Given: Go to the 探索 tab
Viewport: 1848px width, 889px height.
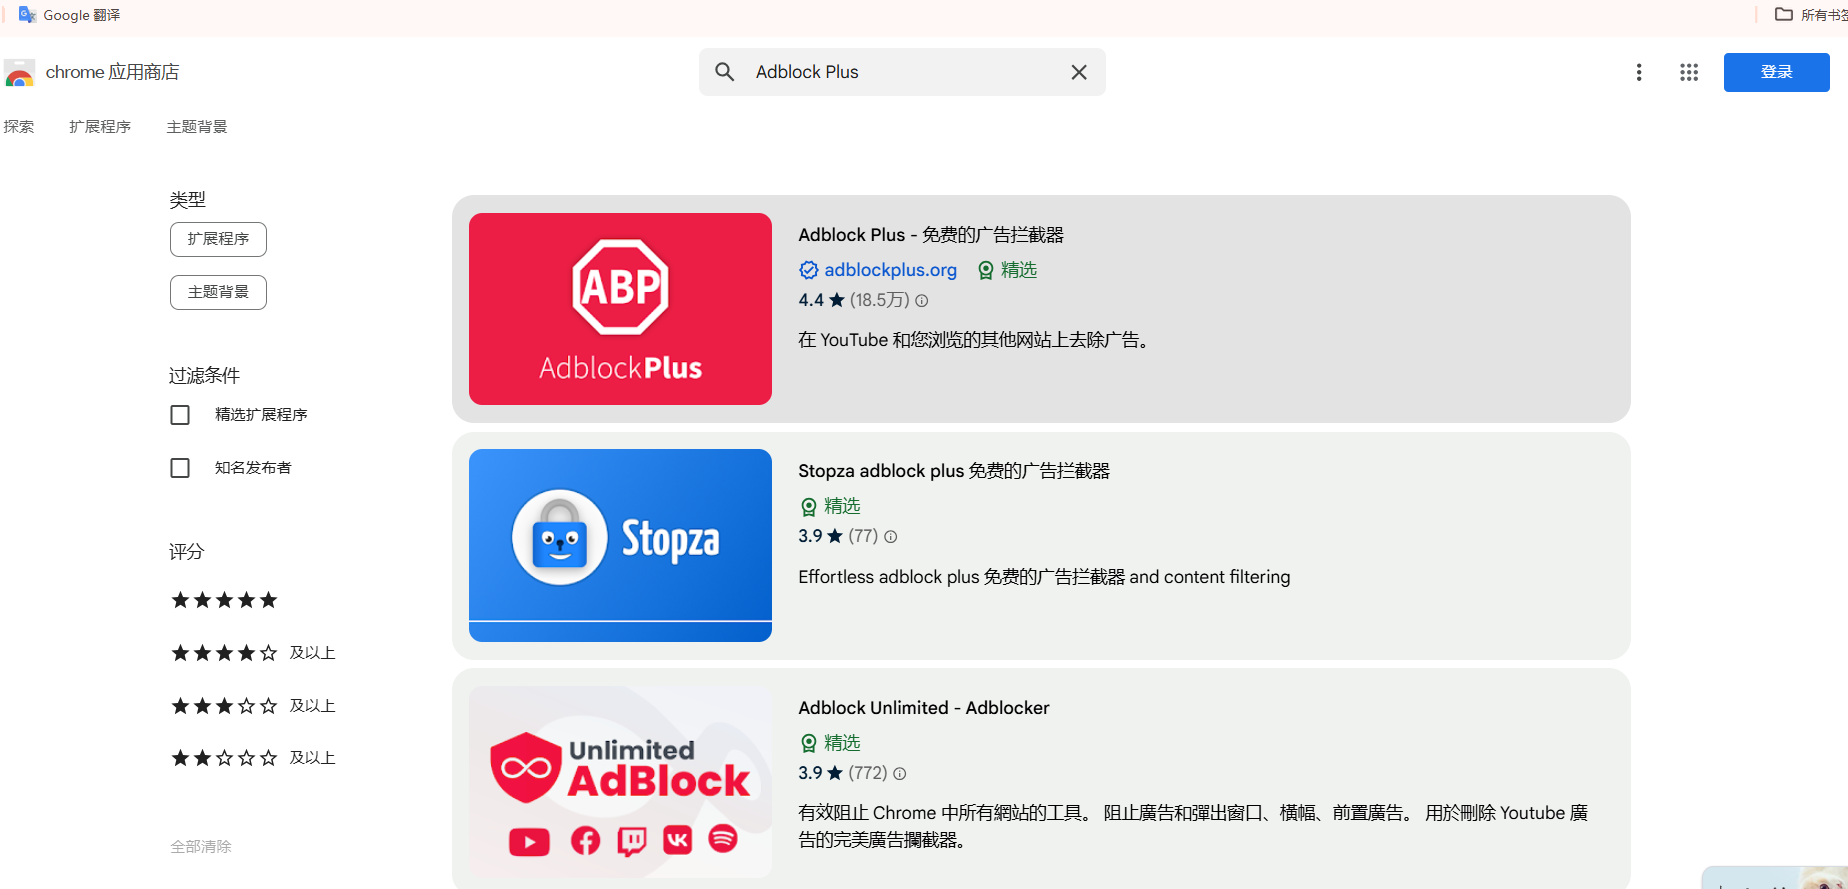Looking at the screenshot, I should pyautogui.click(x=19, y=127).
